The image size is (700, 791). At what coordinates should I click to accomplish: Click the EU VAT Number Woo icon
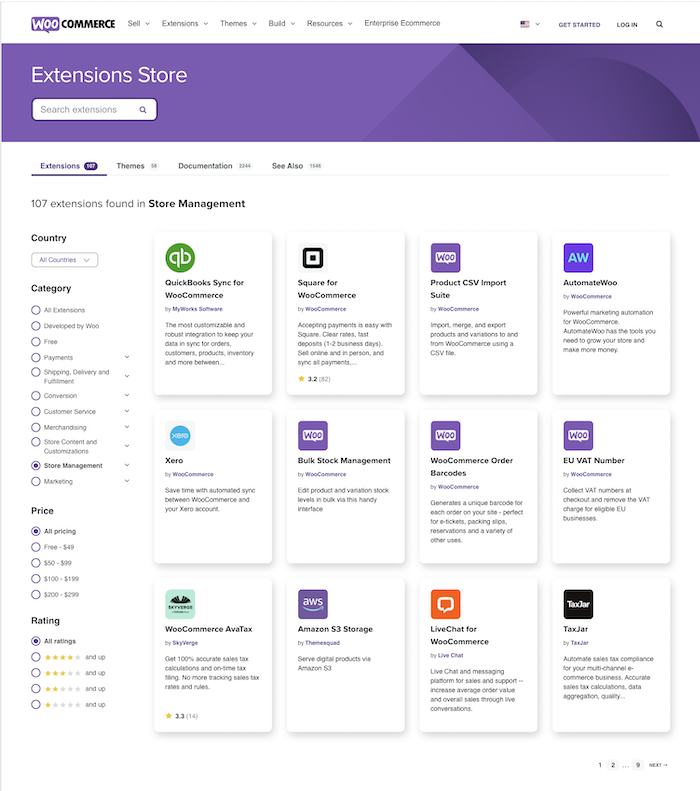578,435
